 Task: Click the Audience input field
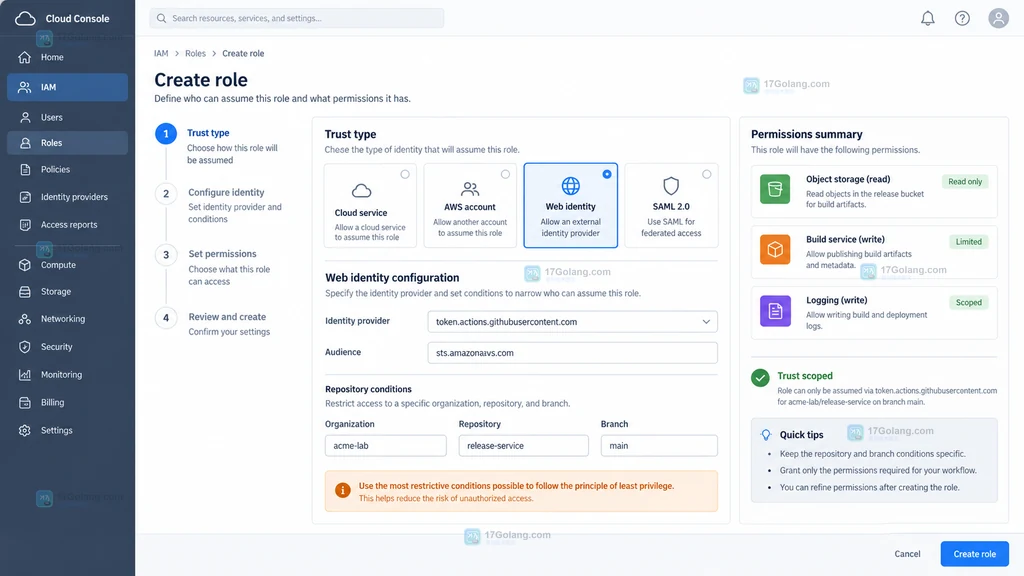573,353
